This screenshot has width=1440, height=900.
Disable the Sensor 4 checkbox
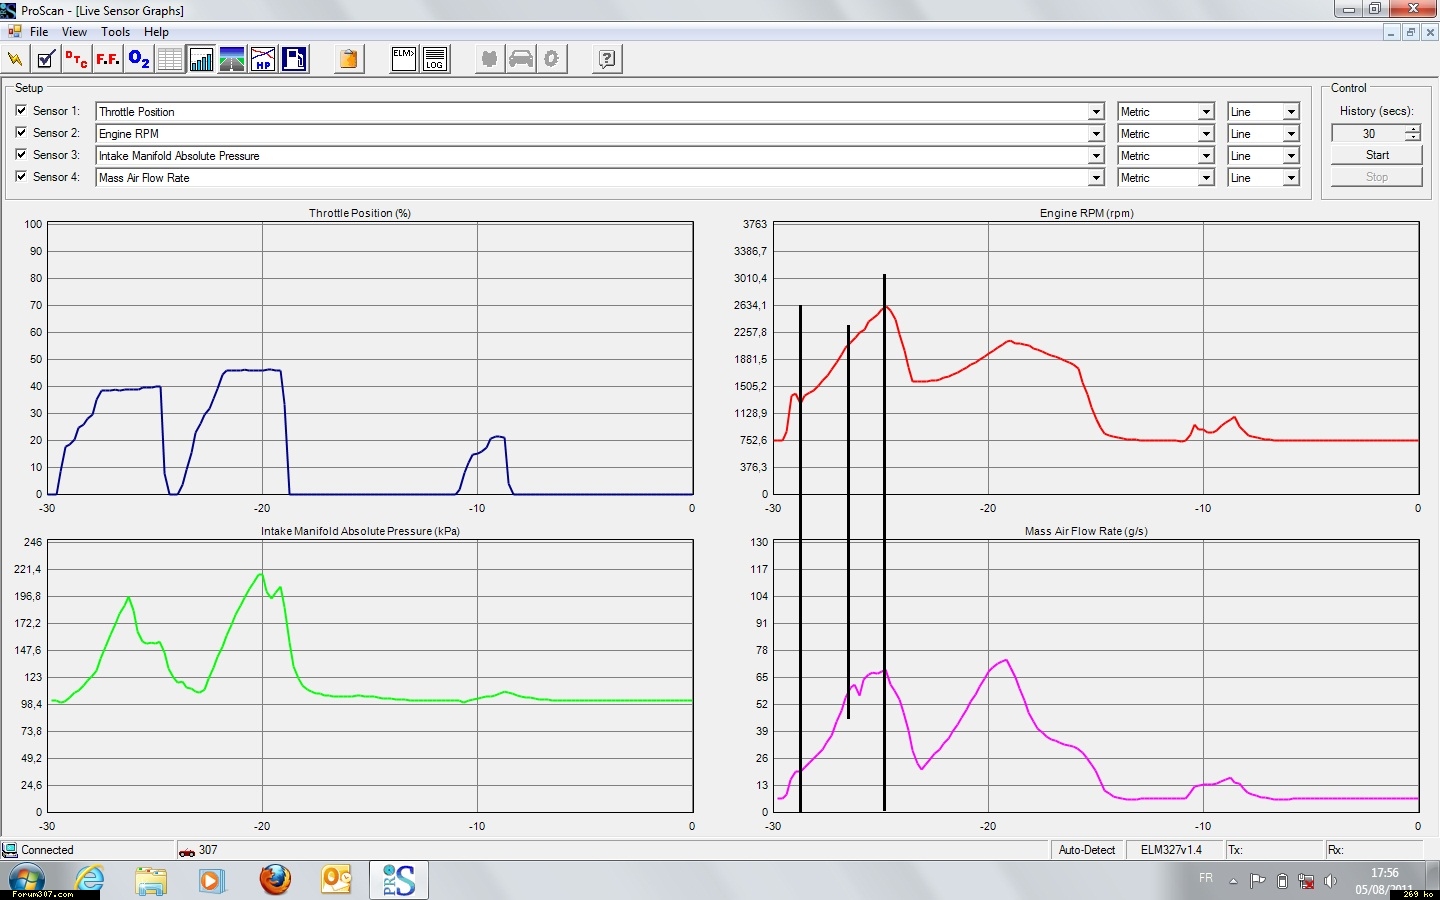(x=22, y=176)
